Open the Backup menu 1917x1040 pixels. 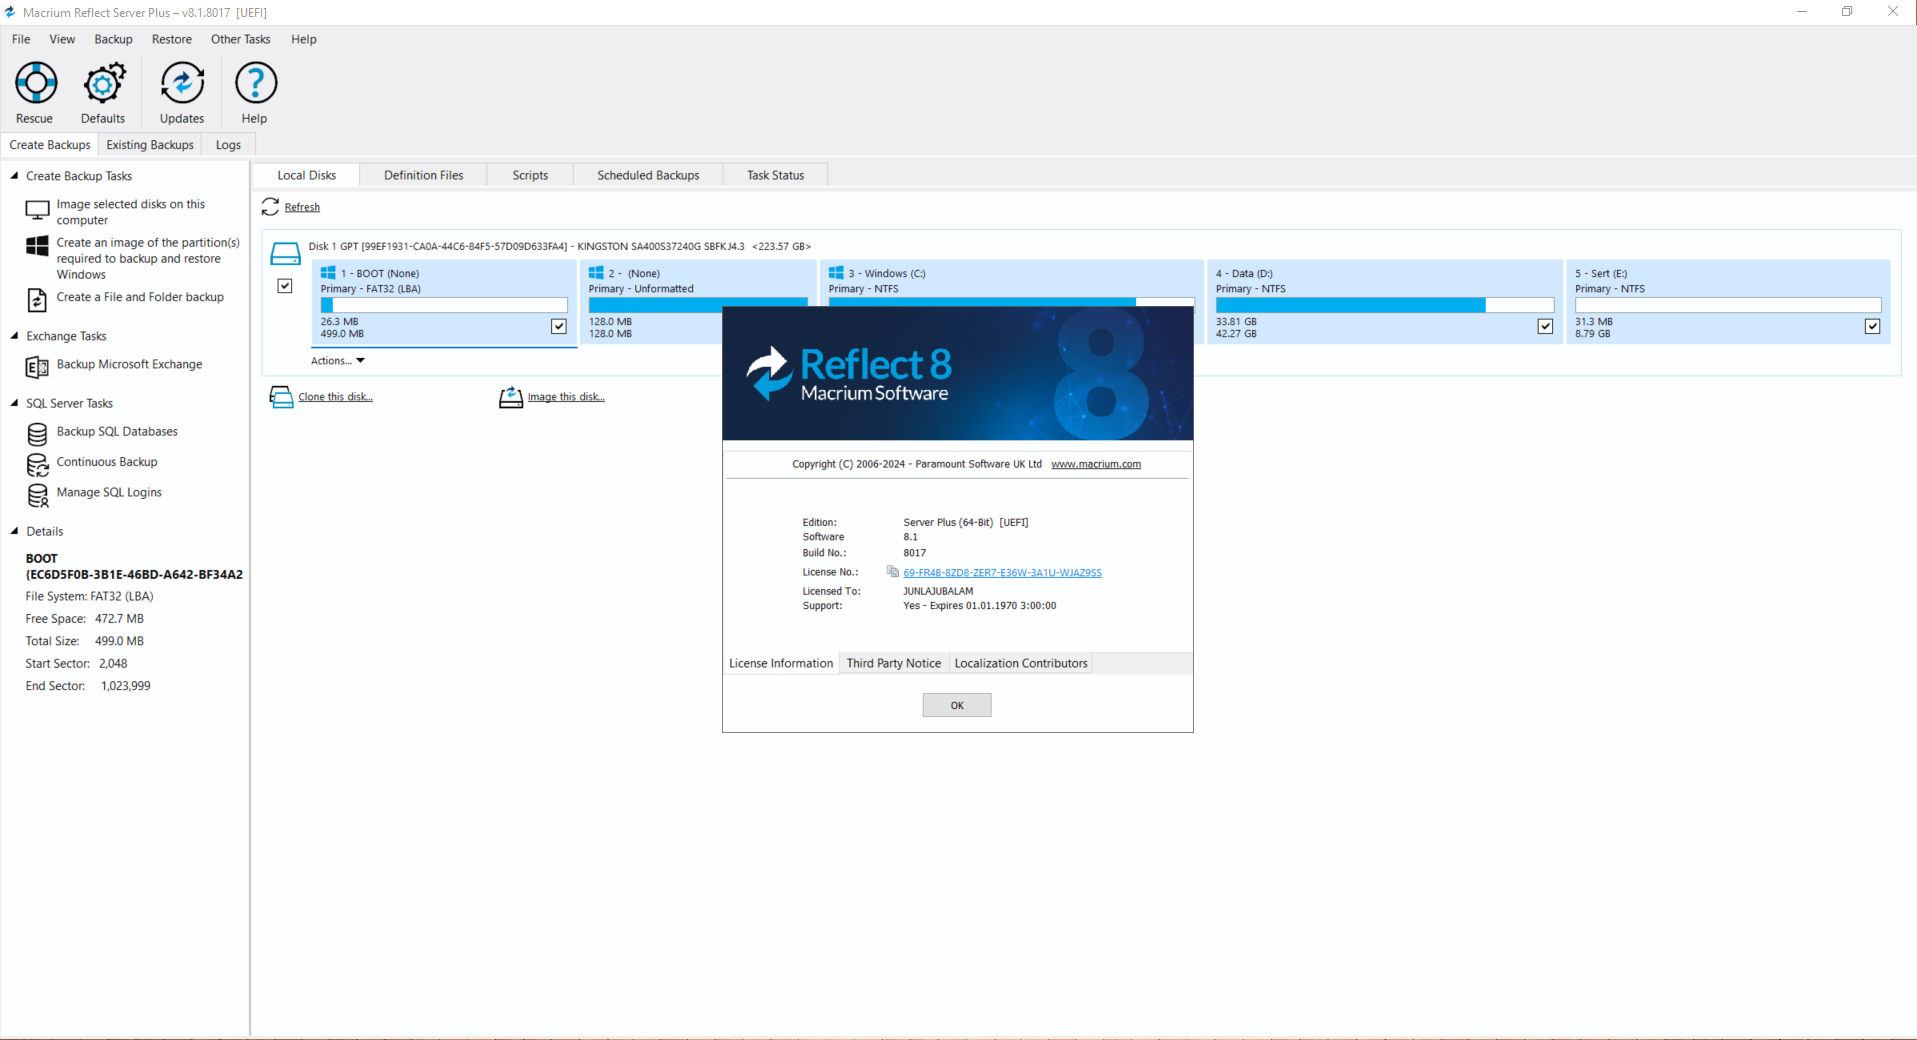click(x=113, y=39)
